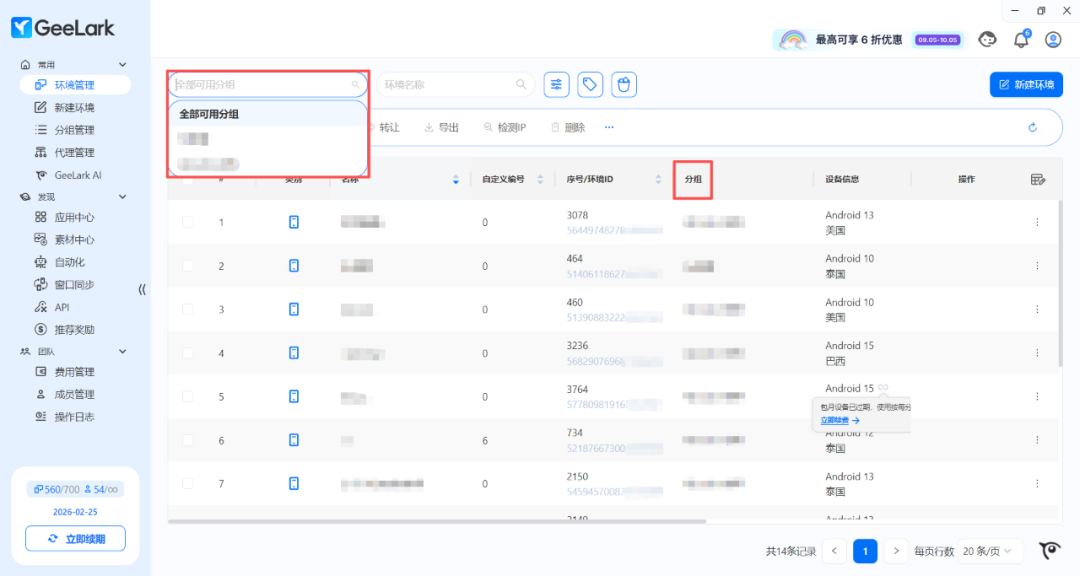Click 导出 in the action bar
The width and height of the screenshot is (1080, 576).
pyautogui.click(x=442, y=127)
